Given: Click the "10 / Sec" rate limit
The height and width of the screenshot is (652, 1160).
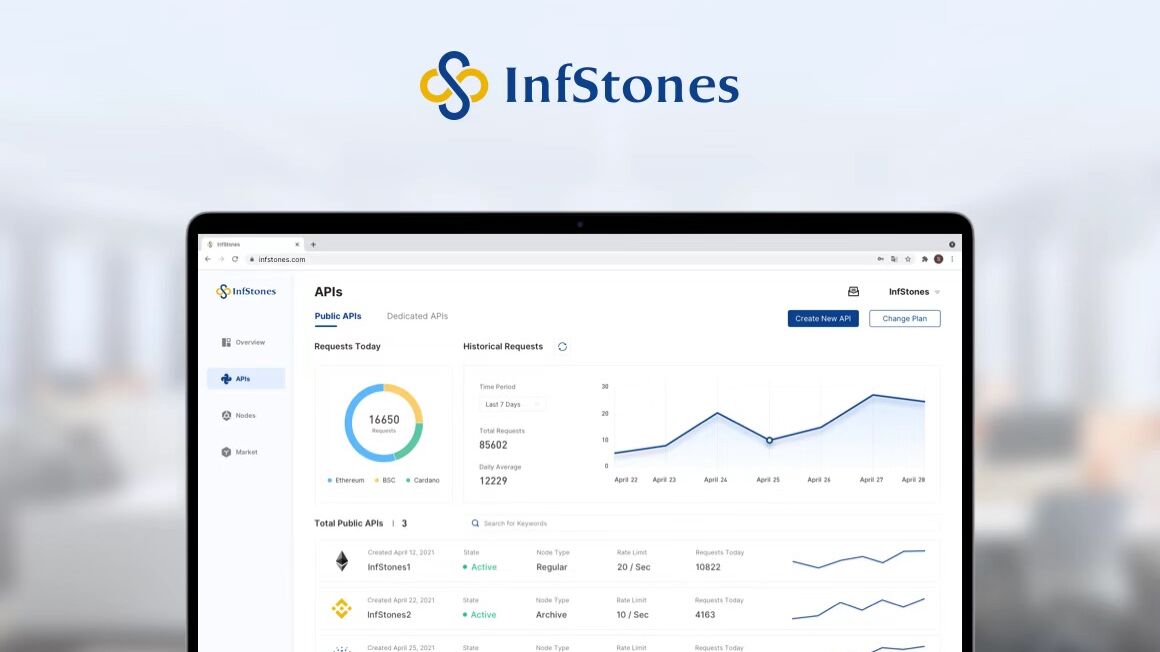Looking at the screenshot, I should pos(633,615).
